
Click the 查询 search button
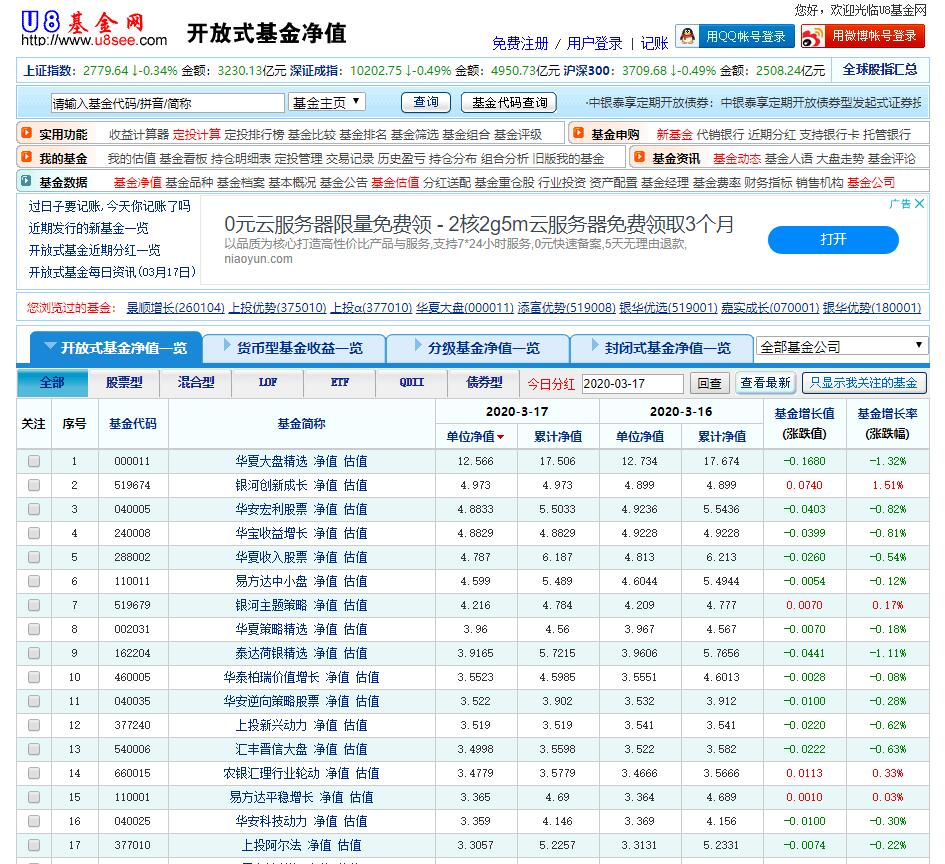(x=426, y=102)
